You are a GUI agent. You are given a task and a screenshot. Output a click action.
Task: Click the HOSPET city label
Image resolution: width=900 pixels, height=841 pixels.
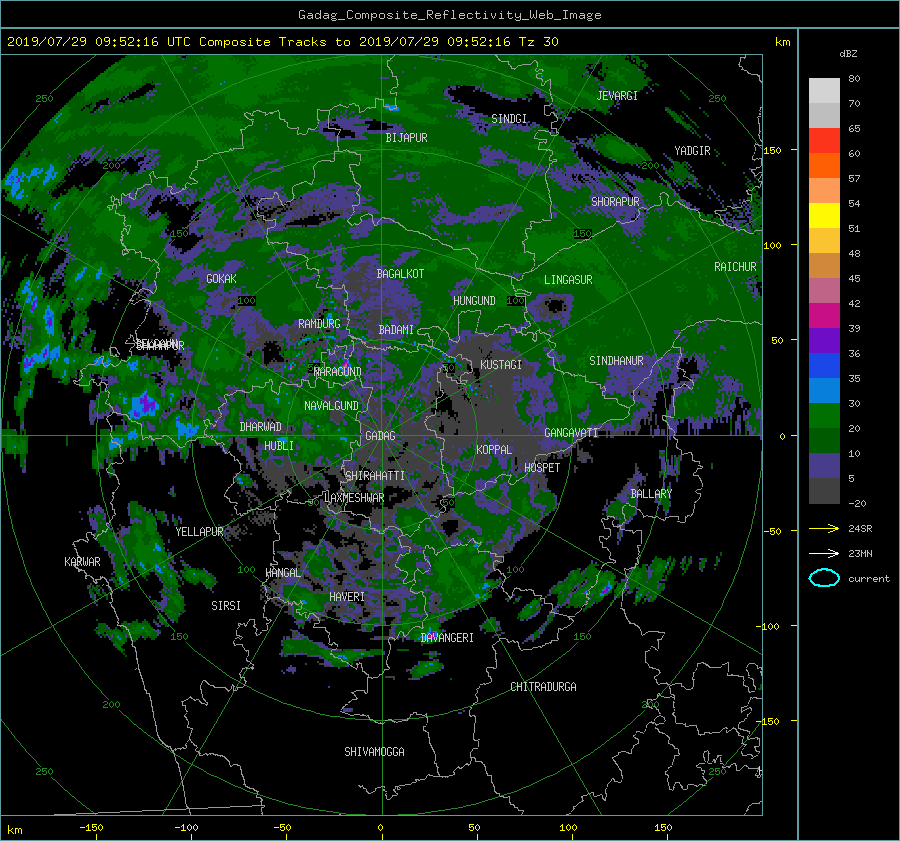pos(542,468)
